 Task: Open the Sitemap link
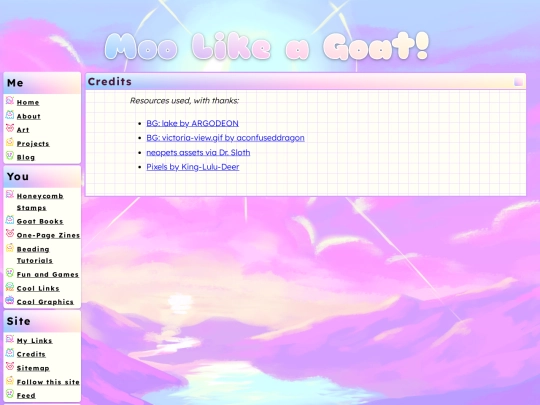tap(33, 368)
